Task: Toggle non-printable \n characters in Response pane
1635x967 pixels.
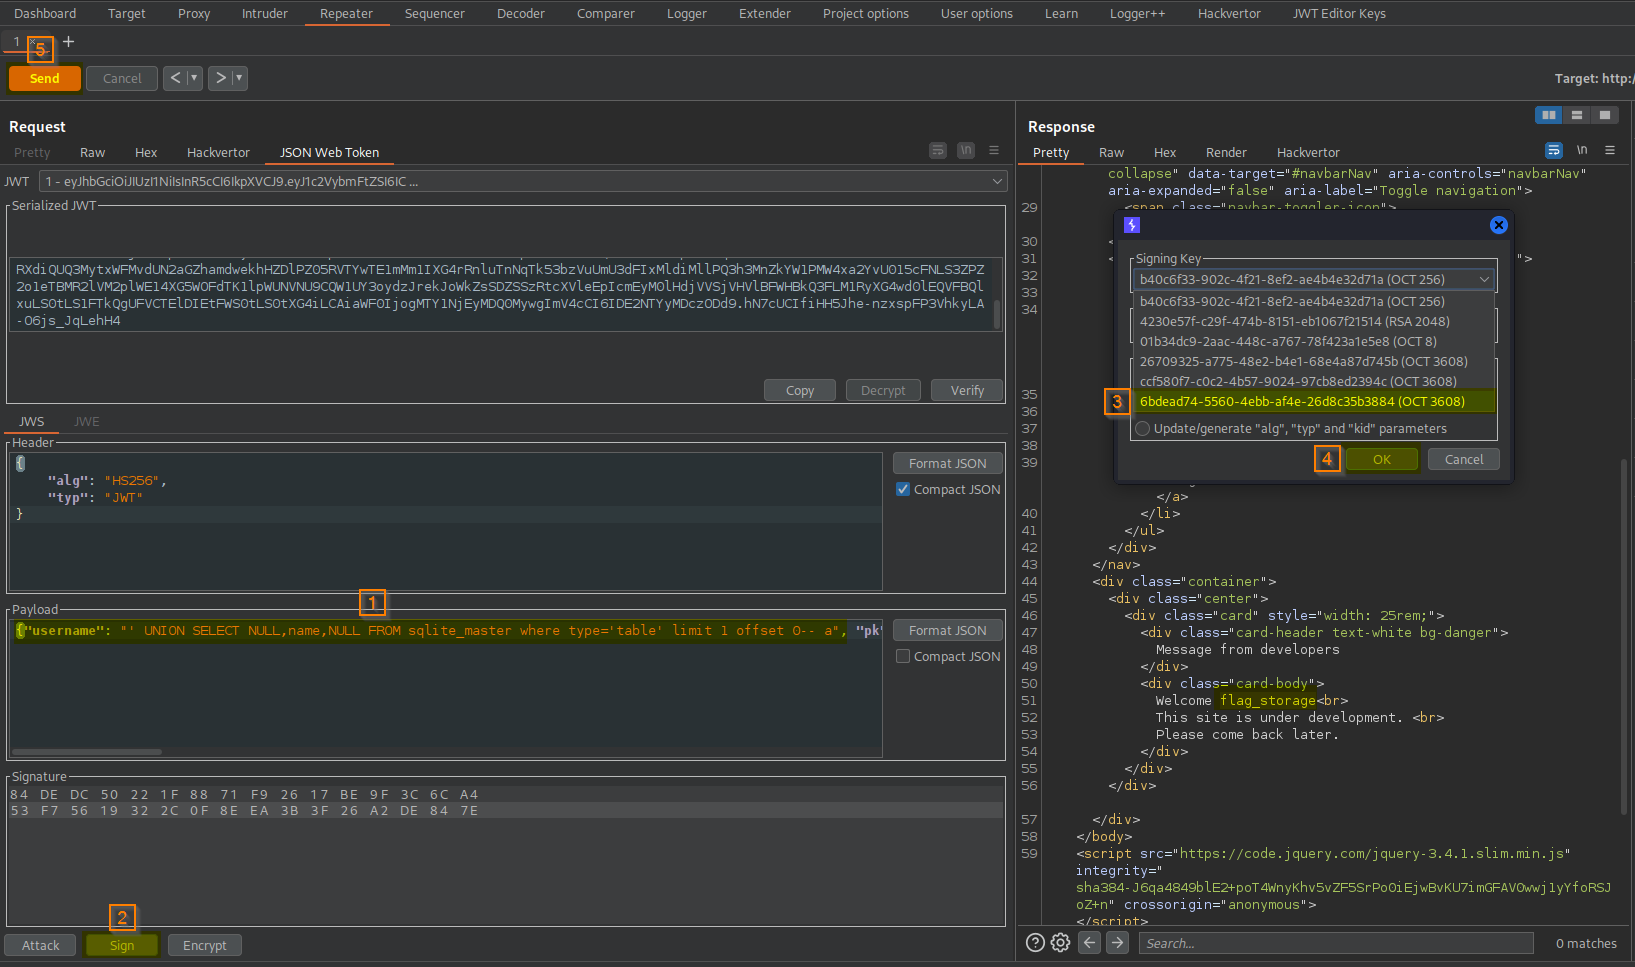Action: (x=1582, y=150)
